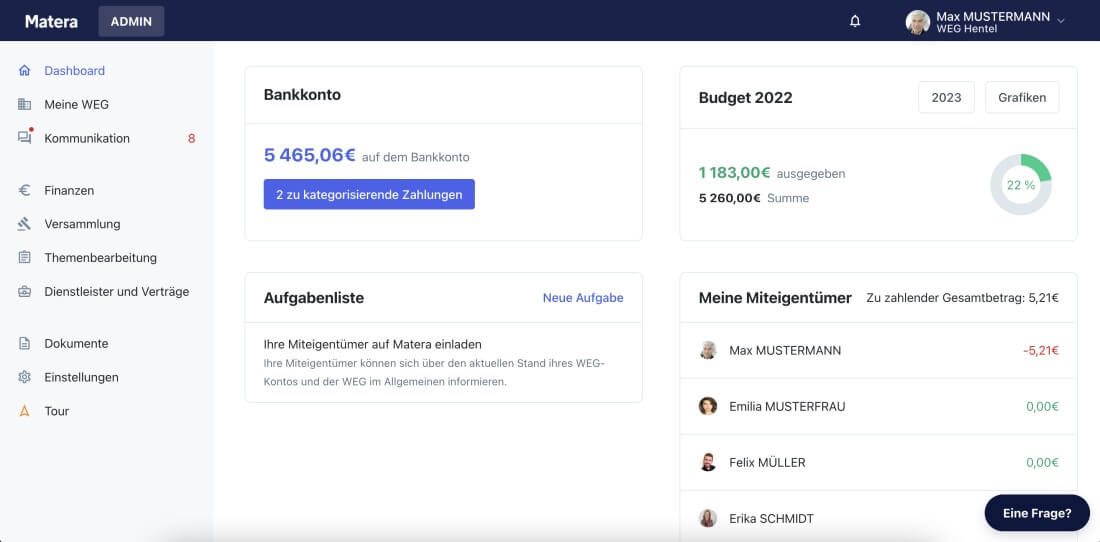
Task: Click Felix Müller's avatar
Action: tap(708, 462)
